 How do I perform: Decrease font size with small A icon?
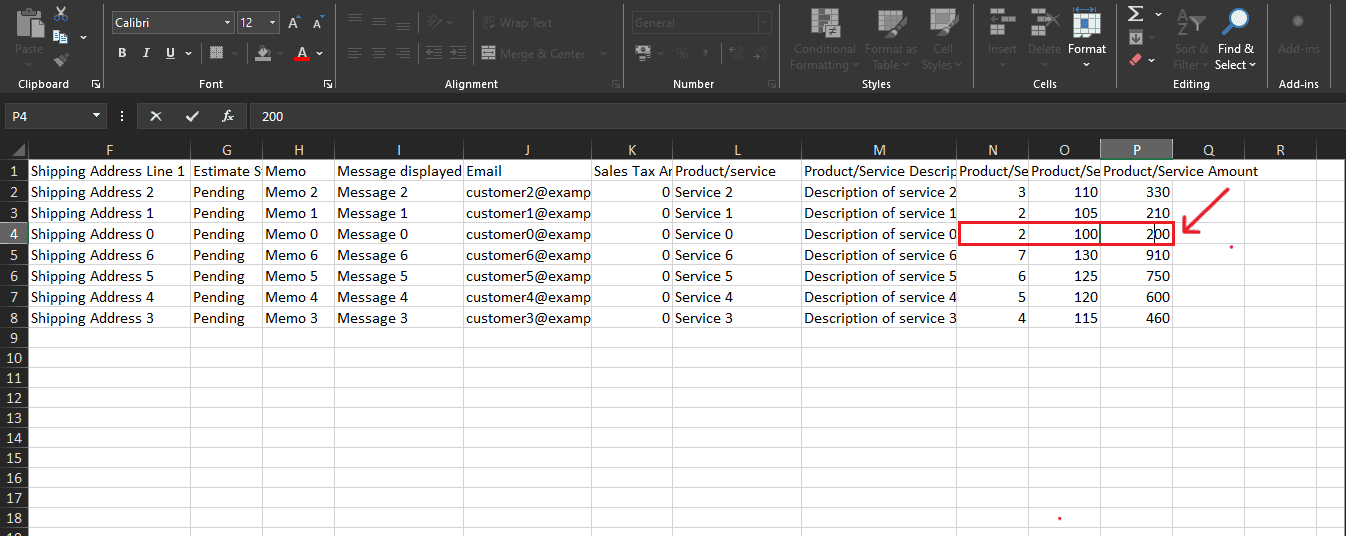tap(318, 22)
